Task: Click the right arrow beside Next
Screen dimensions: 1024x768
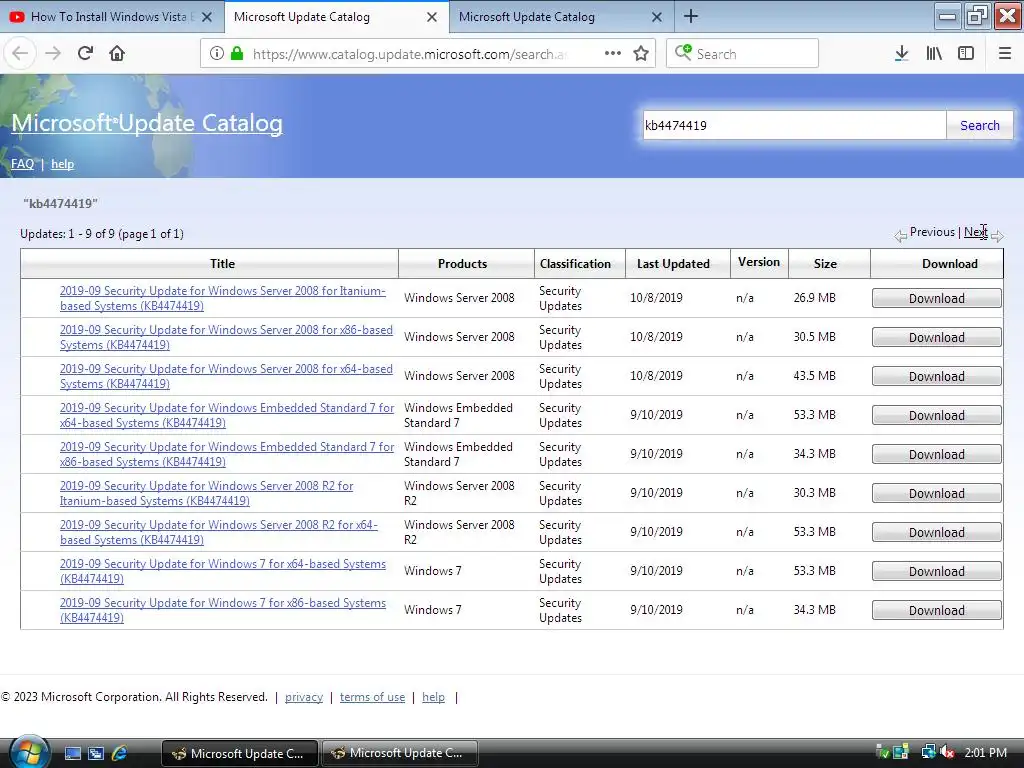Action: coord(997,236)
